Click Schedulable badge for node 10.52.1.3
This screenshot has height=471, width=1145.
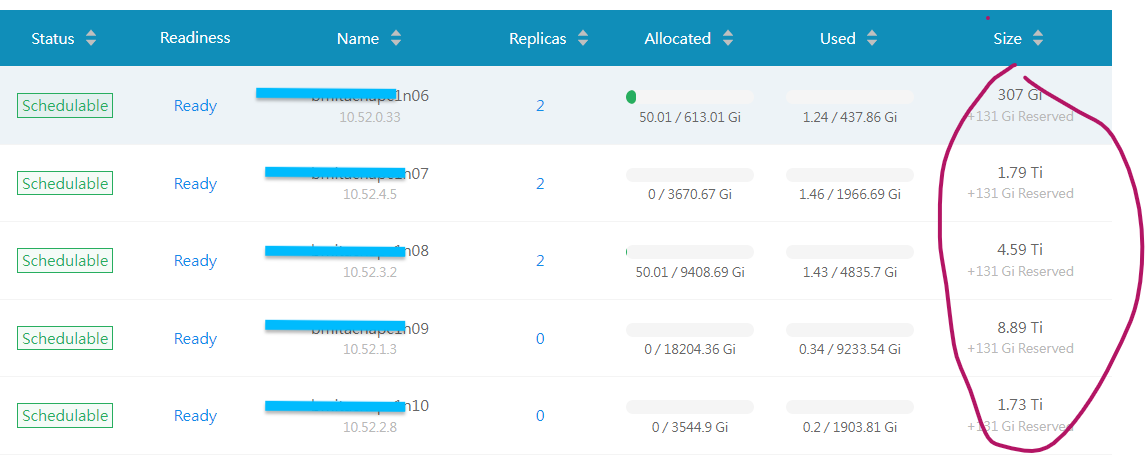tap(65, 338)
